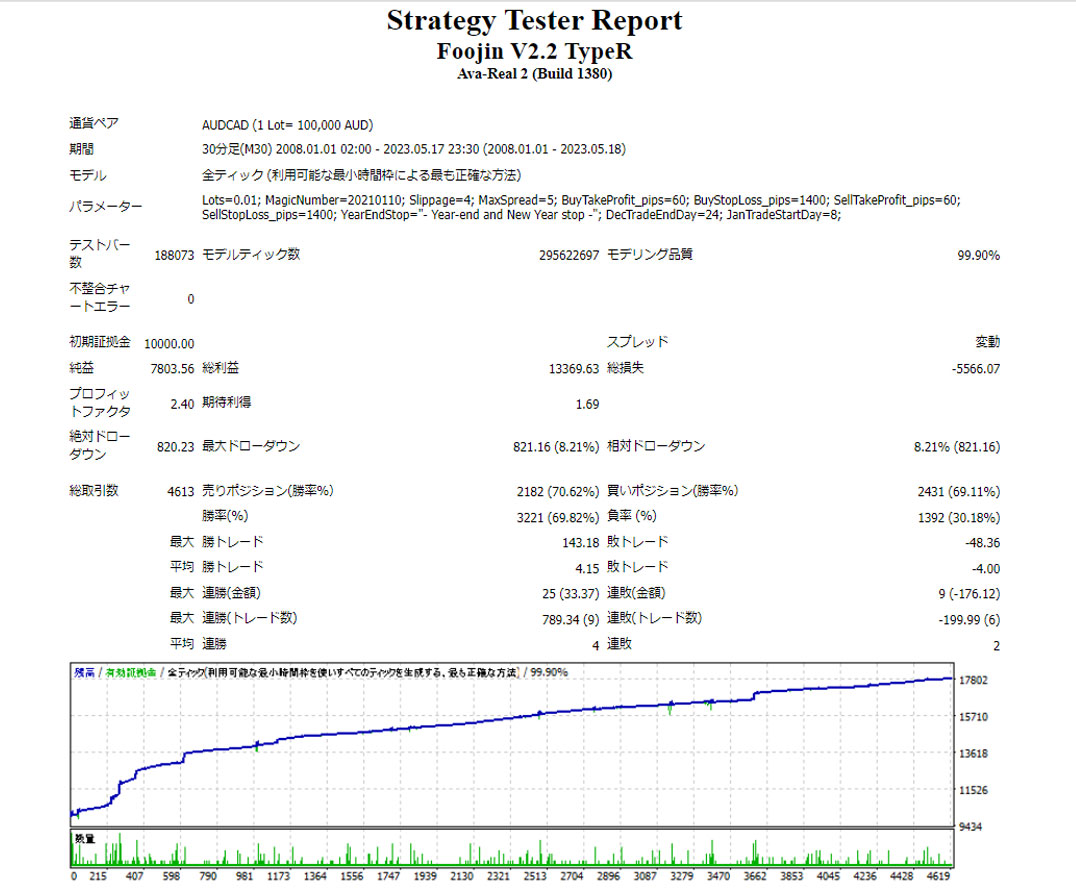Screen dimensions: 1076x888
Task: Click the モデリング品質 label
Action: tap(650, 255)
